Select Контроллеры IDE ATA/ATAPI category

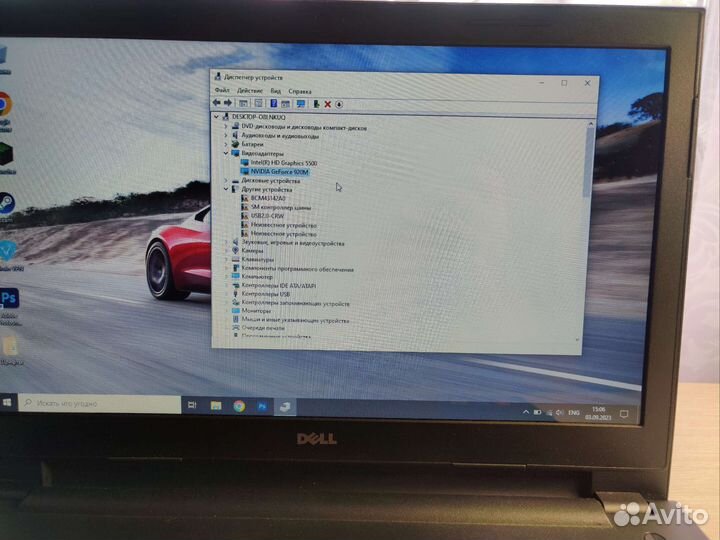click(x=278, y=286)
